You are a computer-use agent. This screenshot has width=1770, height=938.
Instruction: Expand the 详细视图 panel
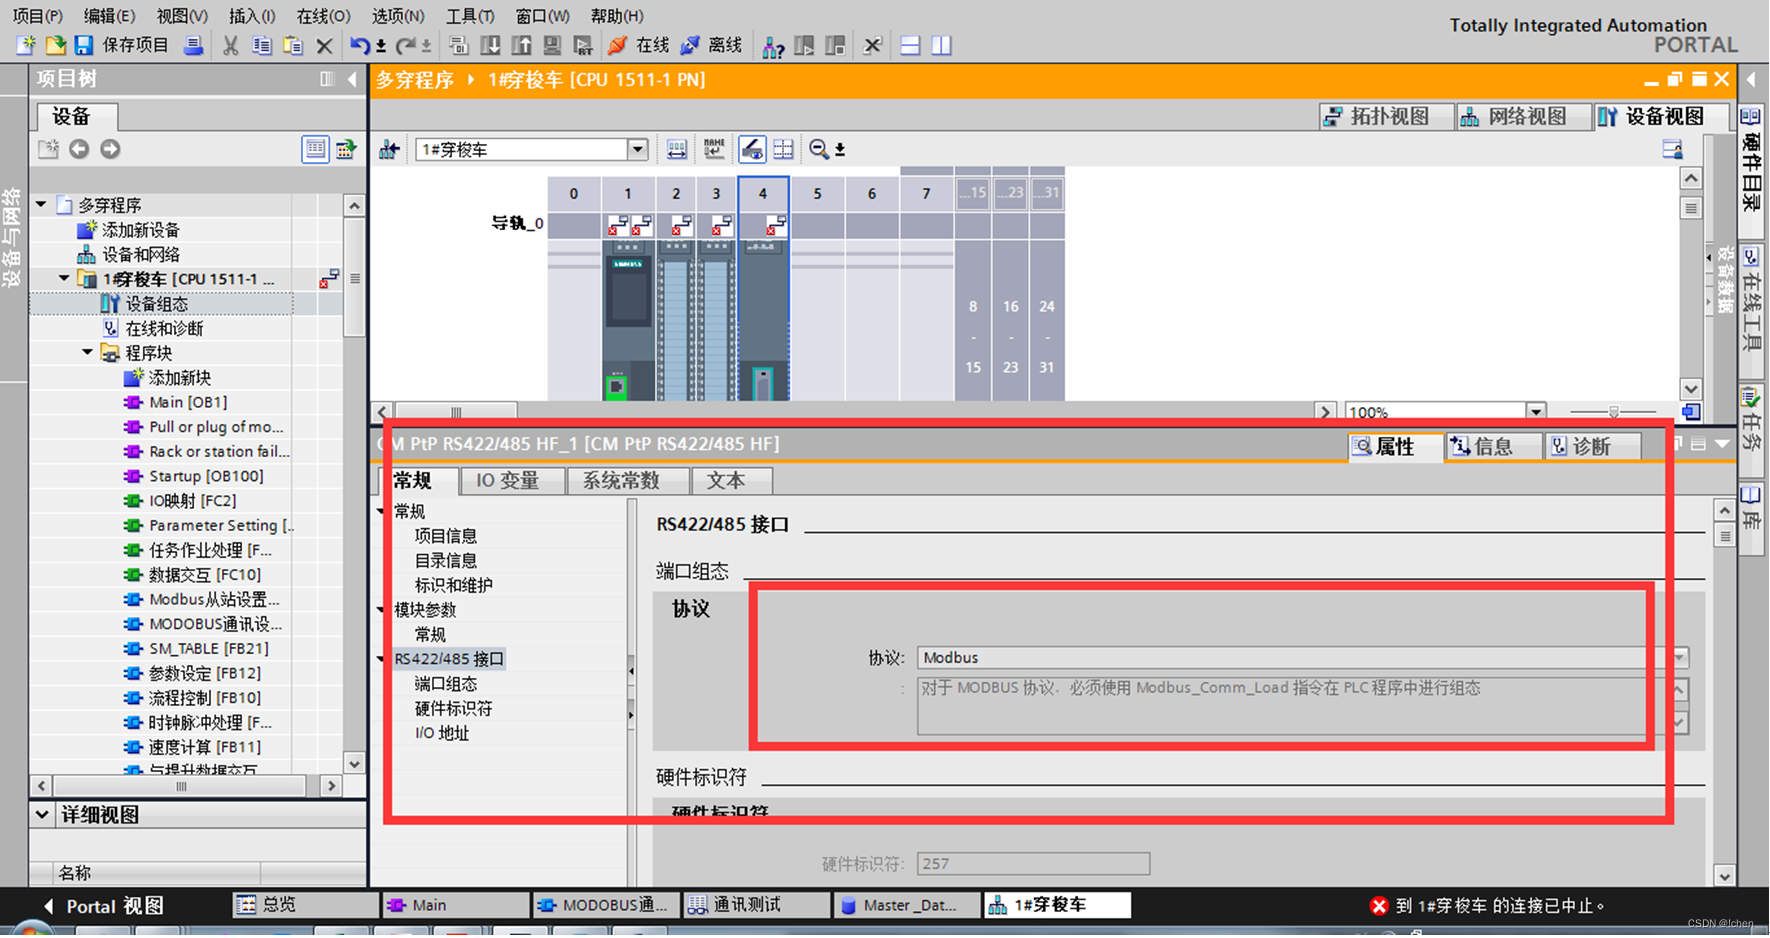point(42,814)
